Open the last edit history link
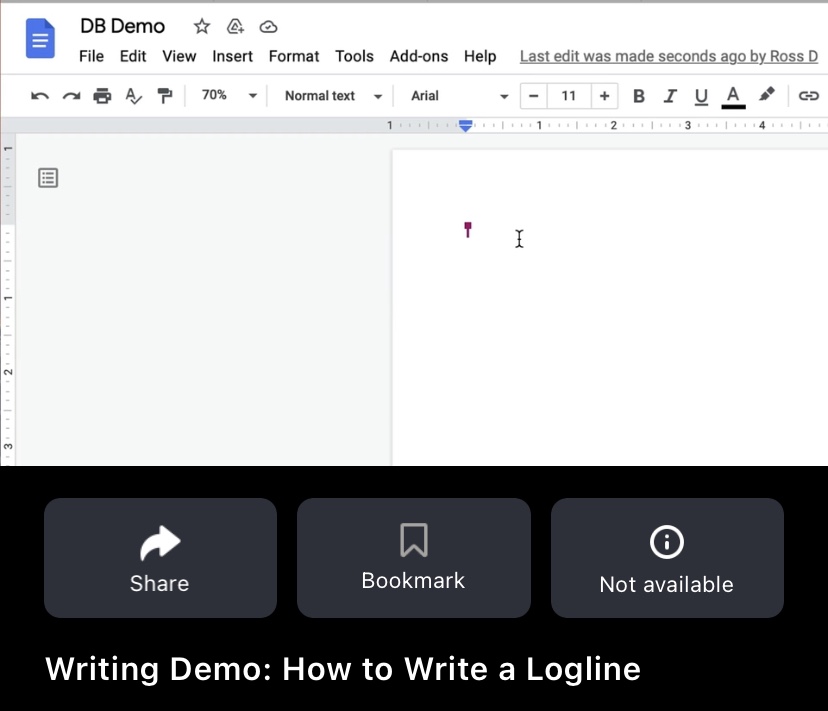The image size is (828, 711). (668, 56)
